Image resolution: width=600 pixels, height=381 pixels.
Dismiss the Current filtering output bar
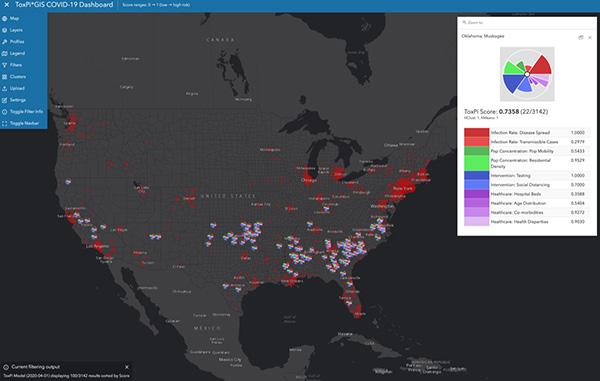(127, 367)
